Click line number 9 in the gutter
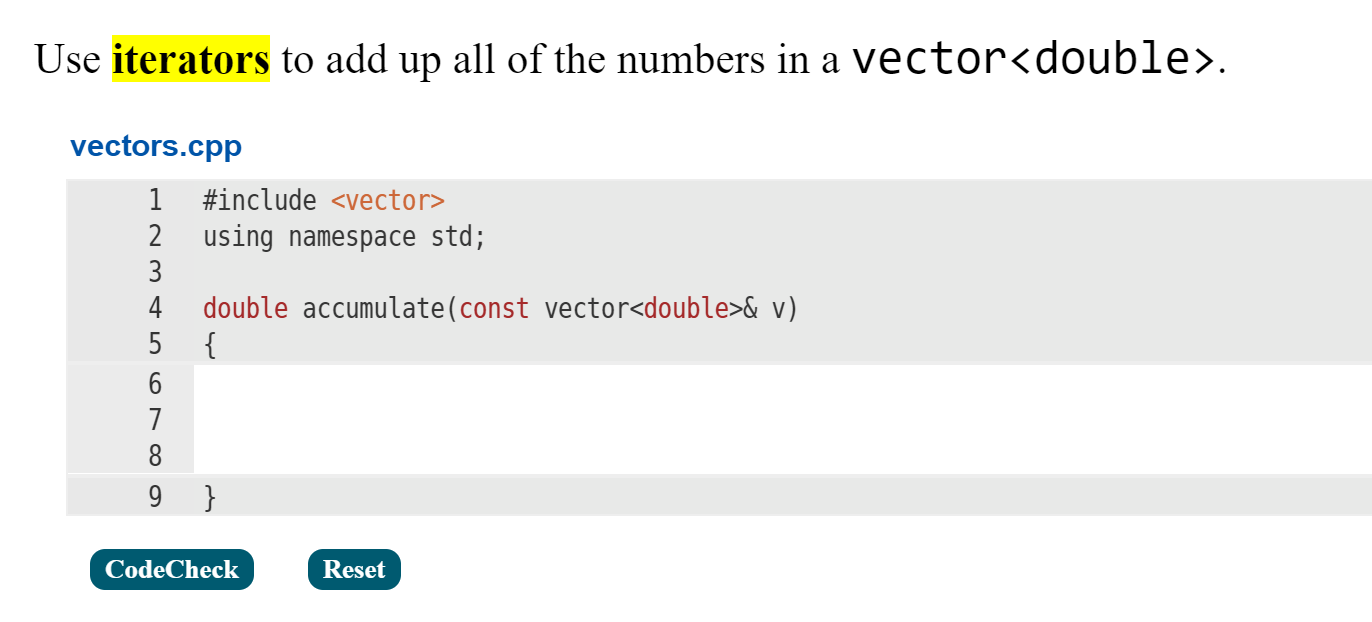This screenshot has height=622, width=1372. pos(155,494)
